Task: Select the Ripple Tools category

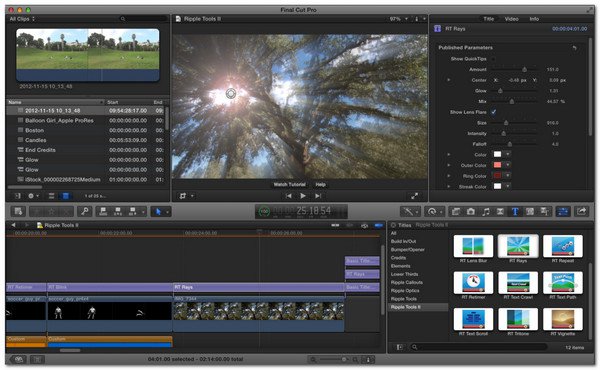Action: pos(403,299)
